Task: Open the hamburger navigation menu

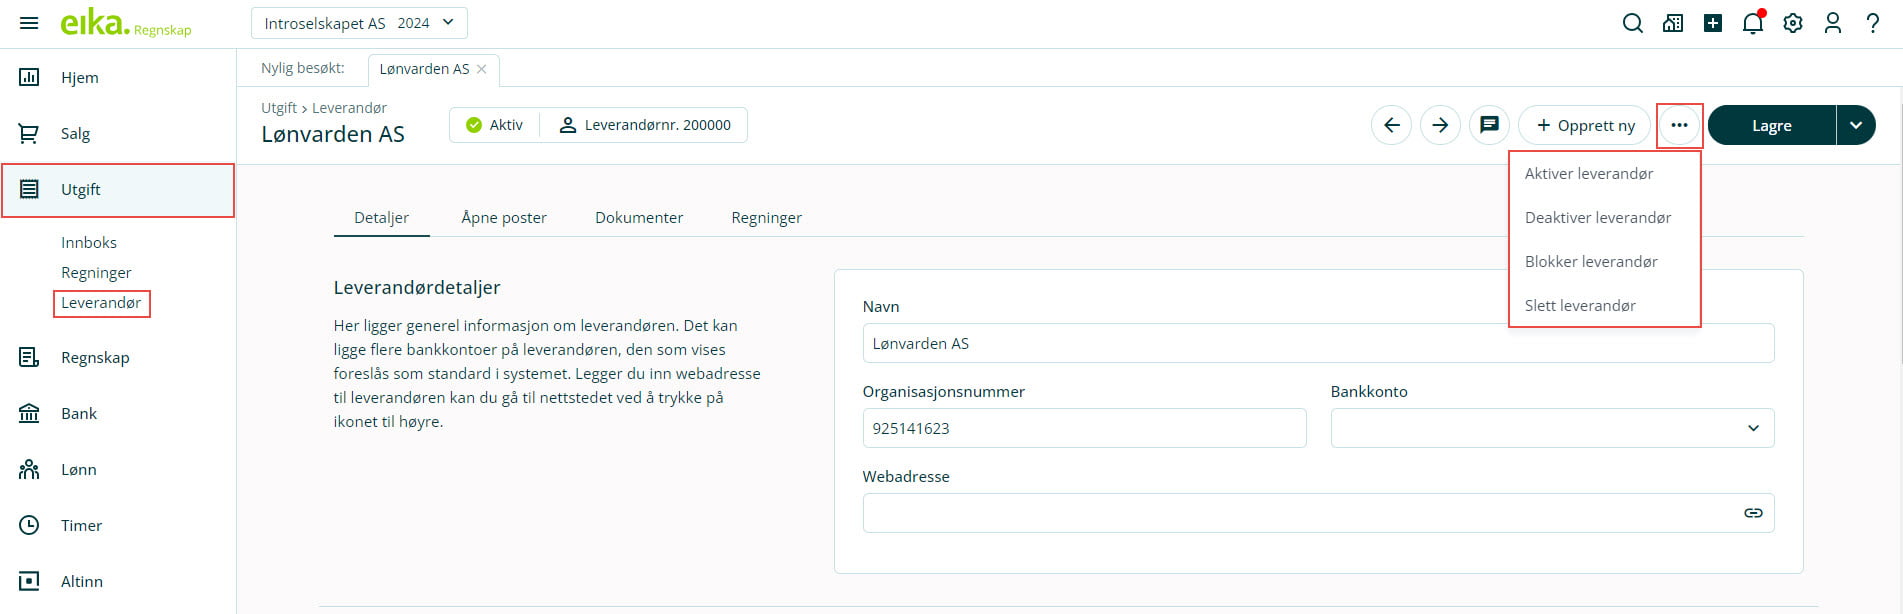Action: 29,23
